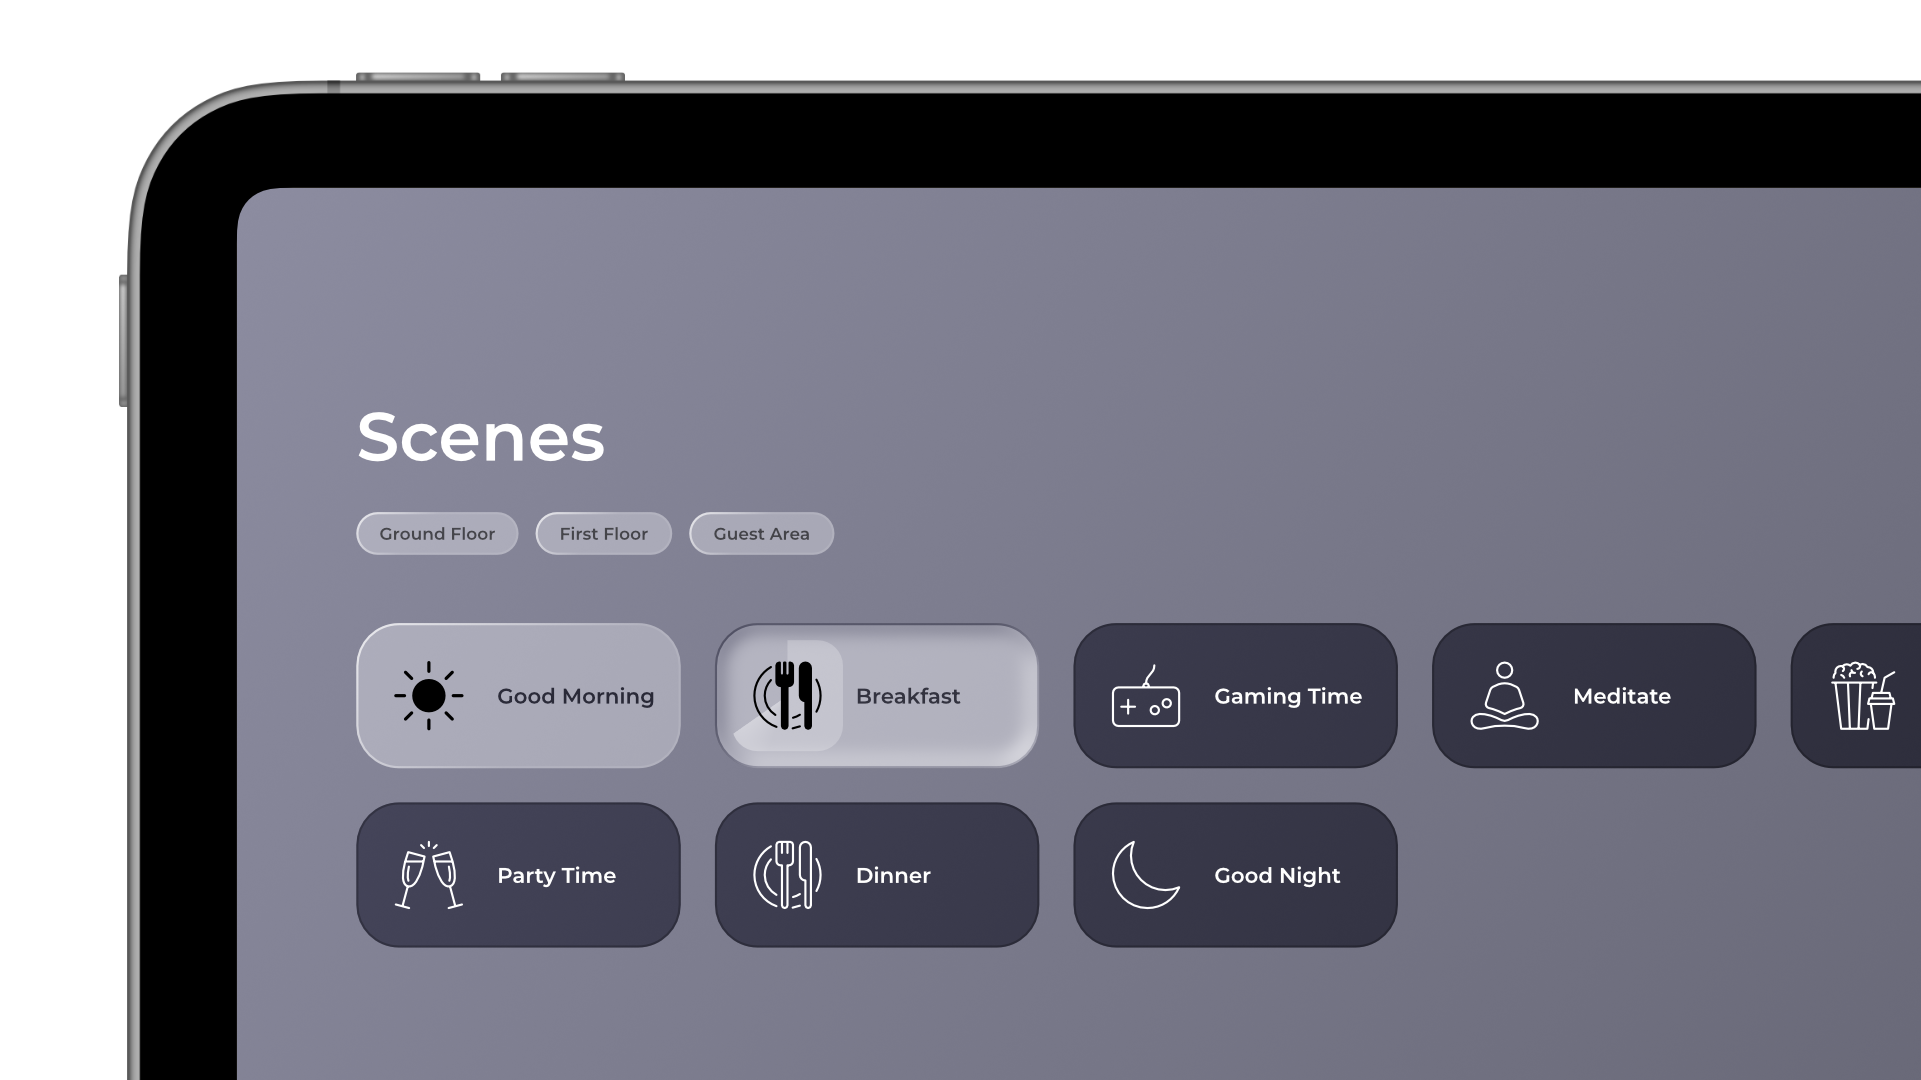Click the Scenes page heading
The image size is (1921, 1080).
tap(481, 437)
